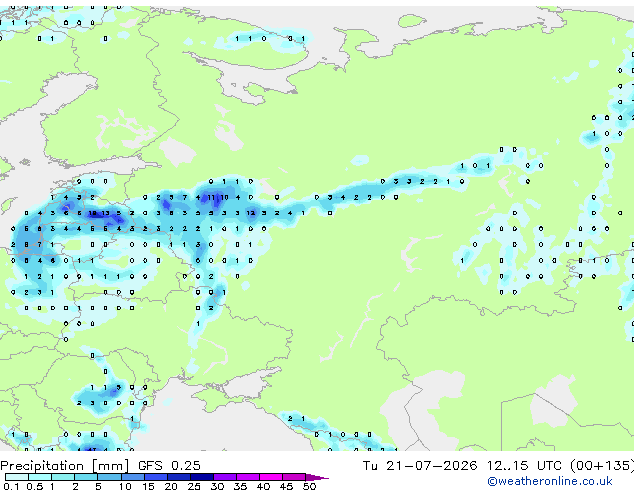Click the purple arrow tip beyond 50
The width and height of the screenshot is (634, 490).
317,477
